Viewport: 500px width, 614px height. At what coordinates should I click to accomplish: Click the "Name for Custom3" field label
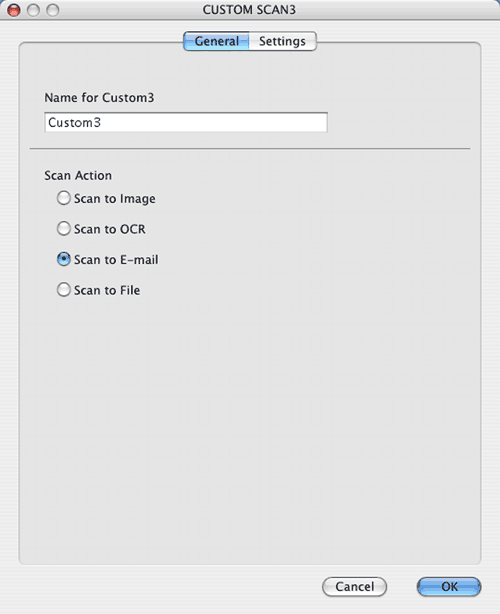click(99, 98)
